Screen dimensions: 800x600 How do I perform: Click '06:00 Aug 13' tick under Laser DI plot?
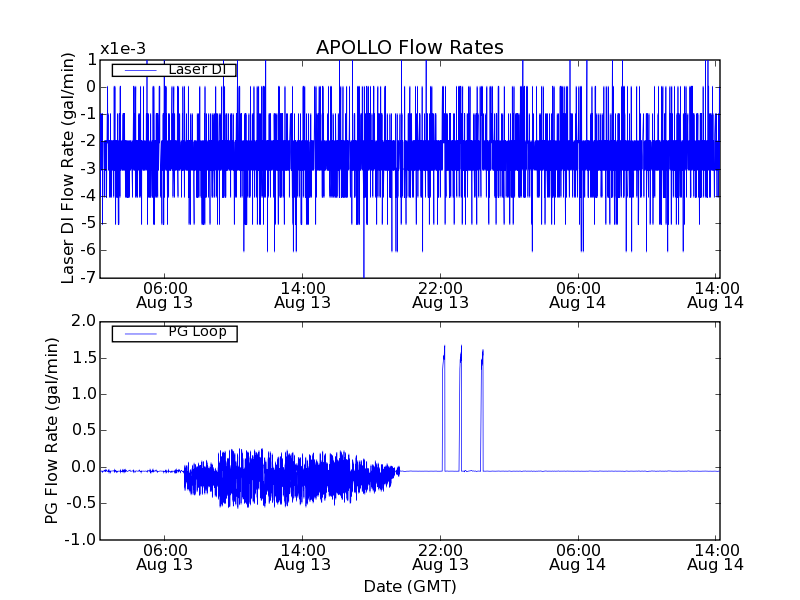click(164, 296)
